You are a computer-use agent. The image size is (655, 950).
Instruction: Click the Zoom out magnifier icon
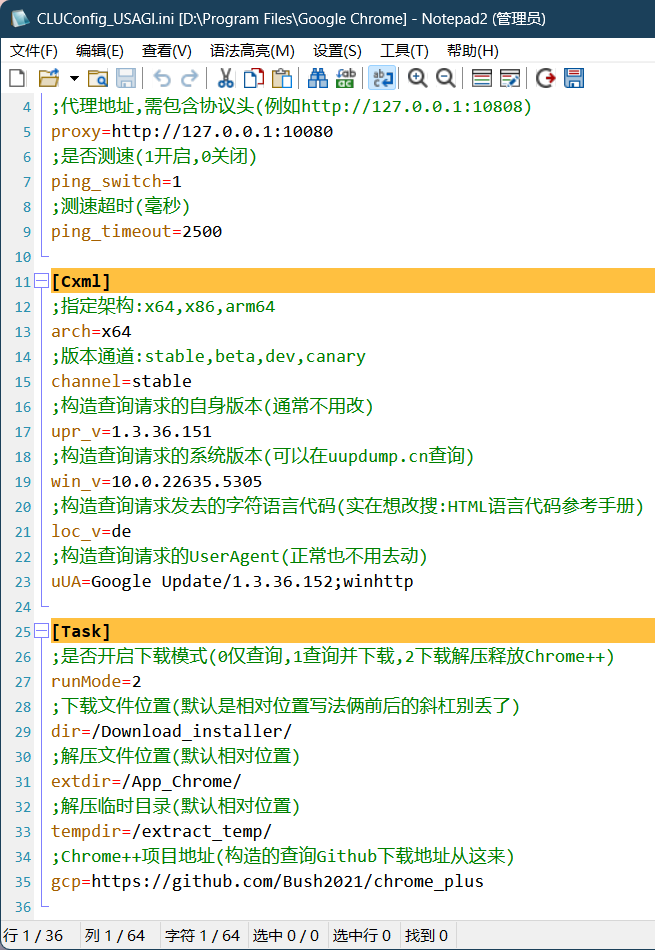coord(445,78)
